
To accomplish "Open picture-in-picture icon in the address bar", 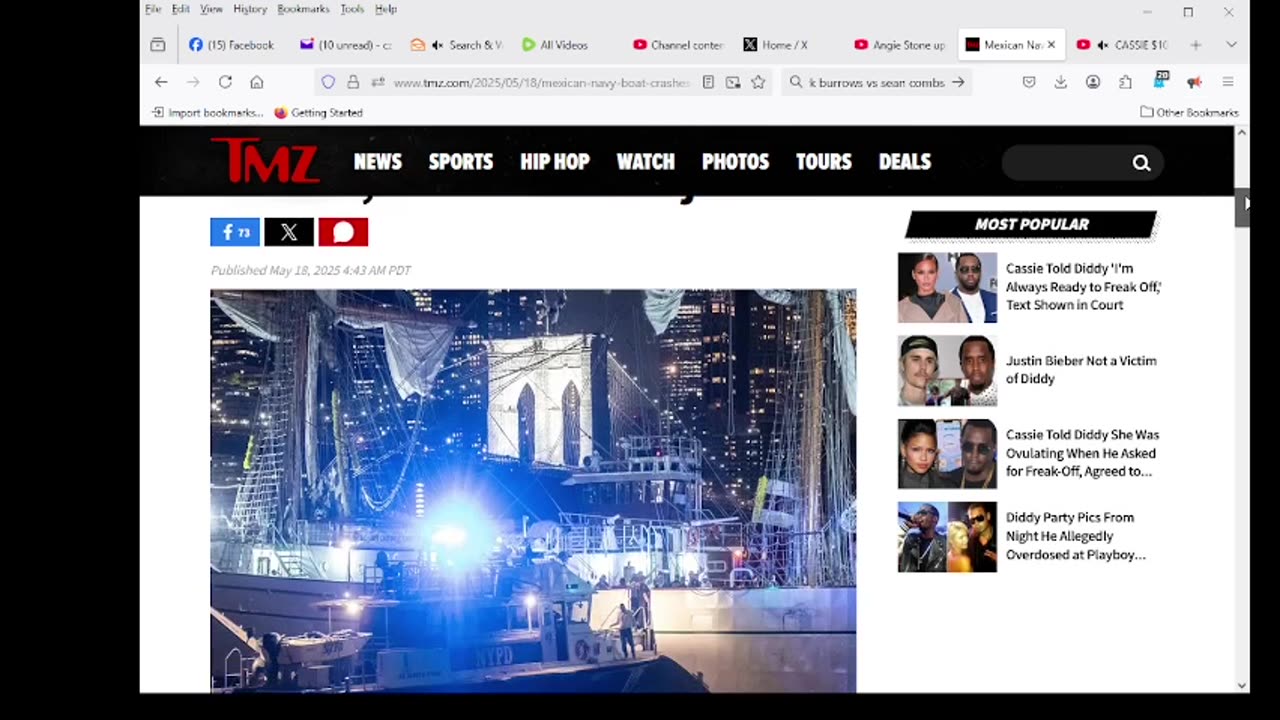I will pos(733,82).
